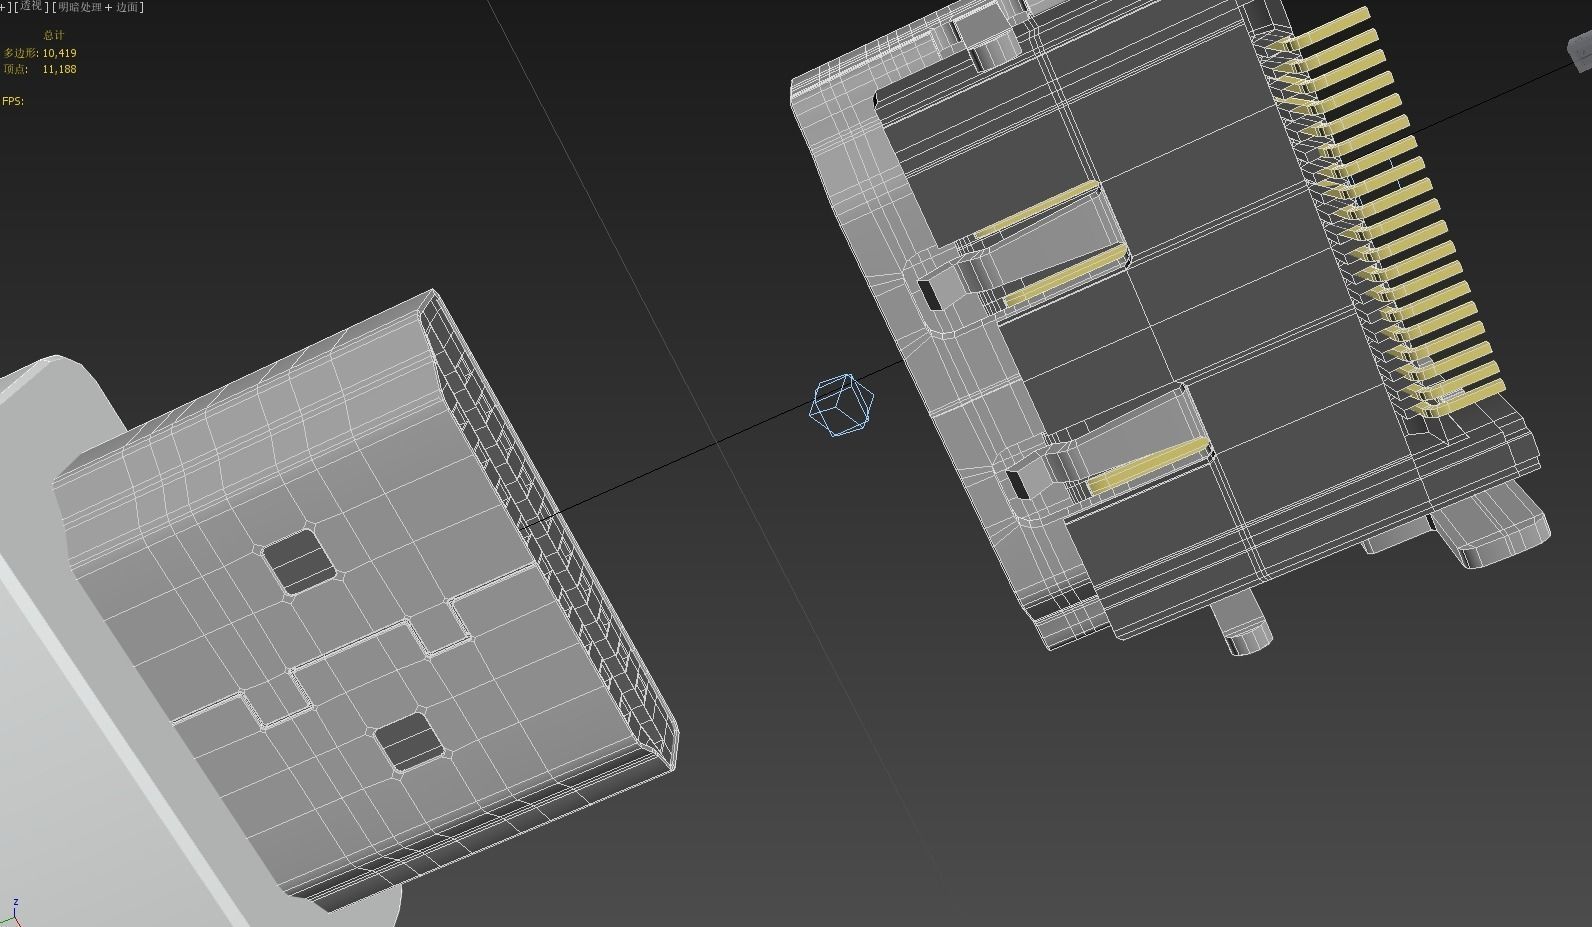Click the 总计 statistics header

(x=54, y=35)
